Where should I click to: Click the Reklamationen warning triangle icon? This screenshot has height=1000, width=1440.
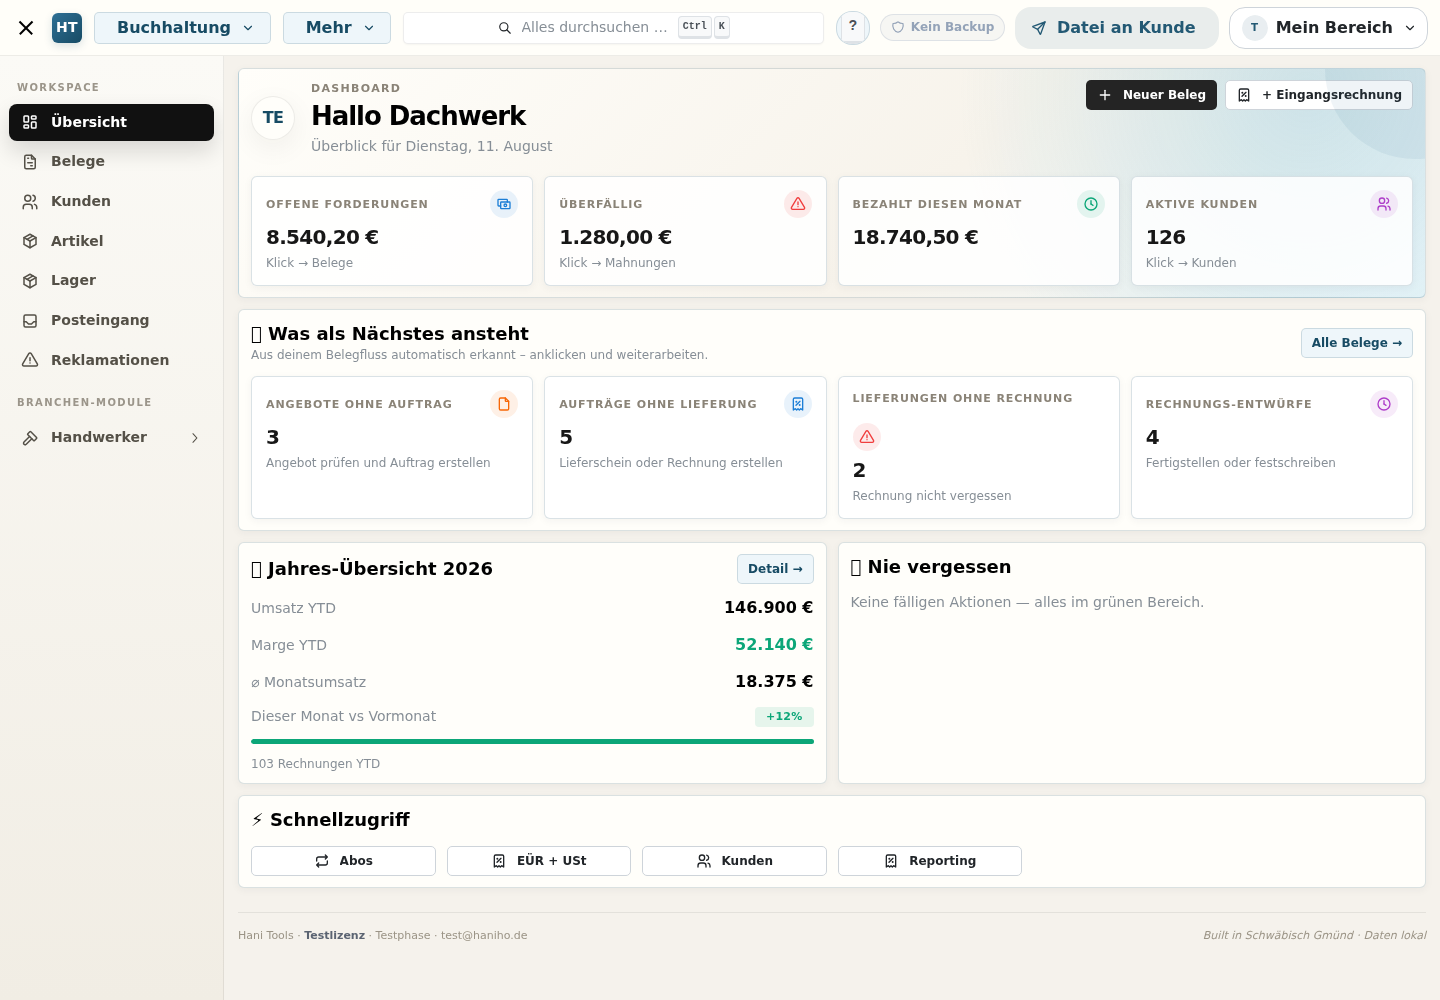30,360
